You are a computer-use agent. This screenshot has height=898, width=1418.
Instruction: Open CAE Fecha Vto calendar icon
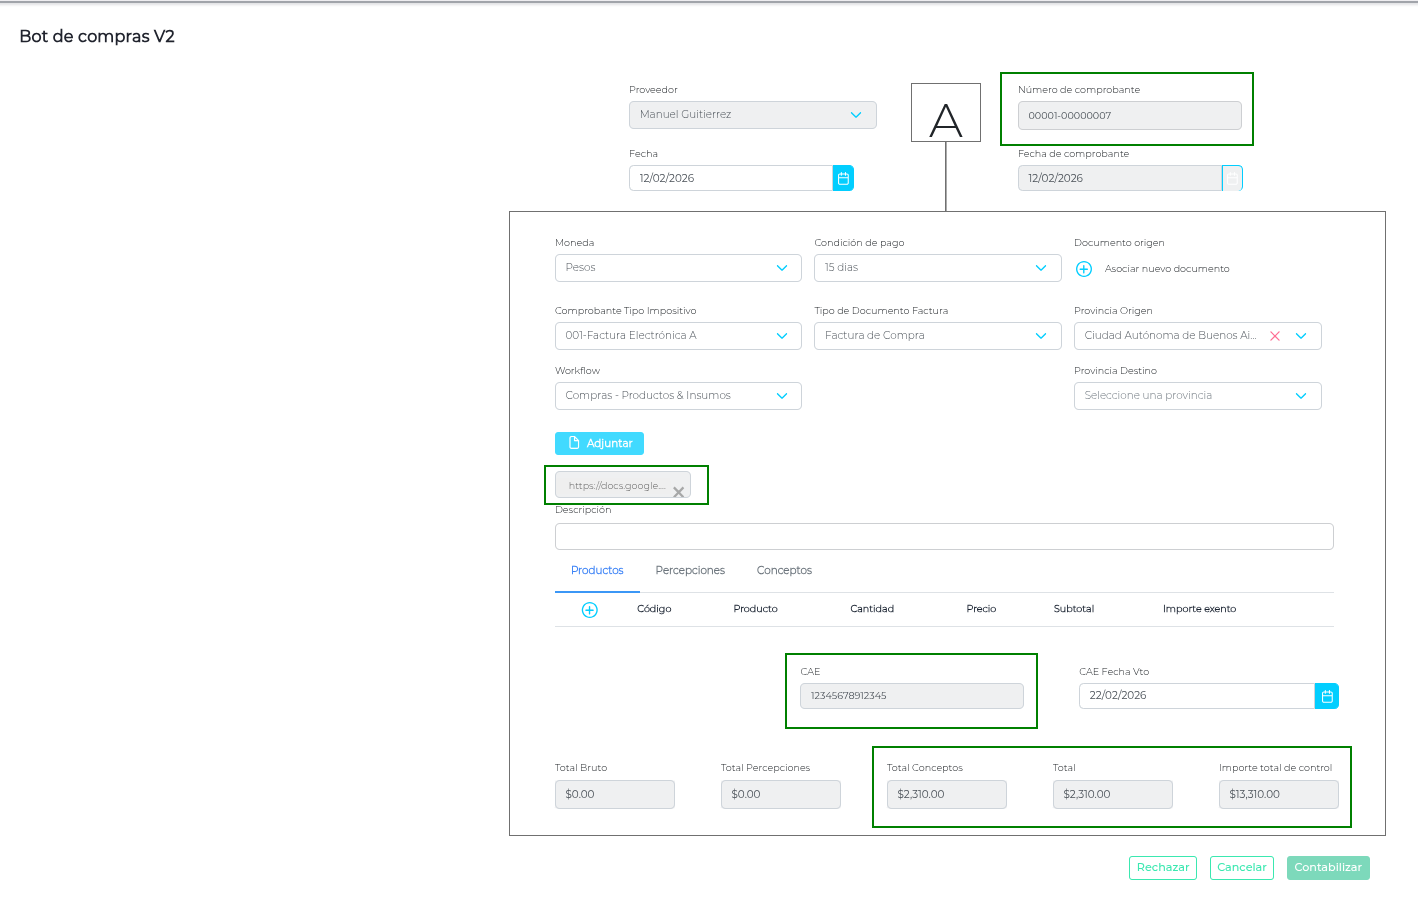tap(1326, 696)
